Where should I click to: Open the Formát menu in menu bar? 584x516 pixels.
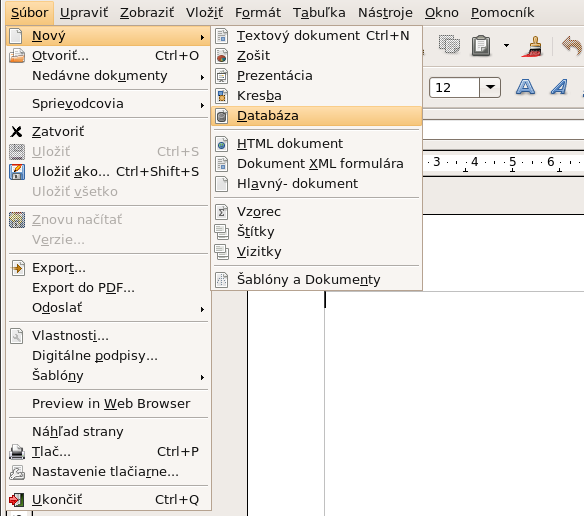pyautogui.click(x=258, y=13)
